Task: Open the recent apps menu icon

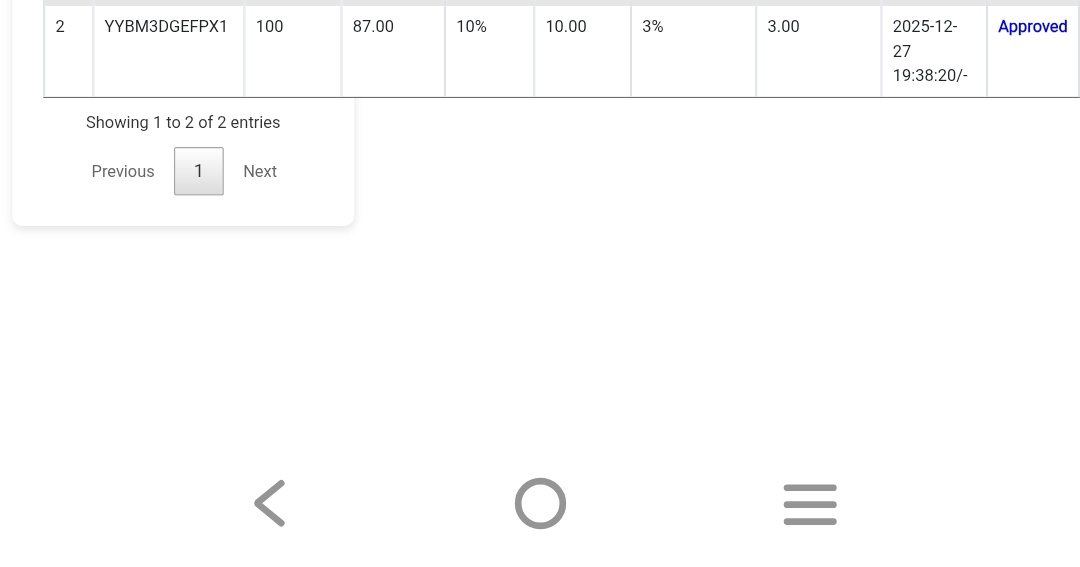Action: coord(810,504)
